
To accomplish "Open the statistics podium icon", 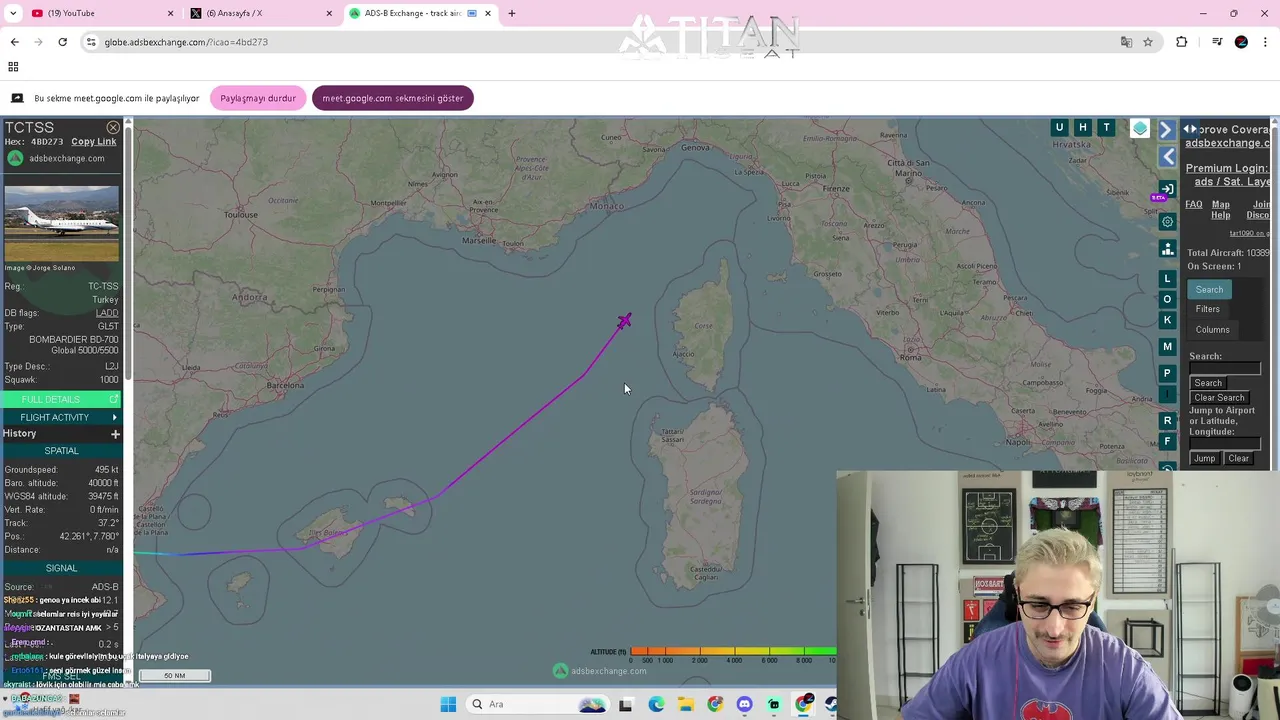I will click(1167, 249).
